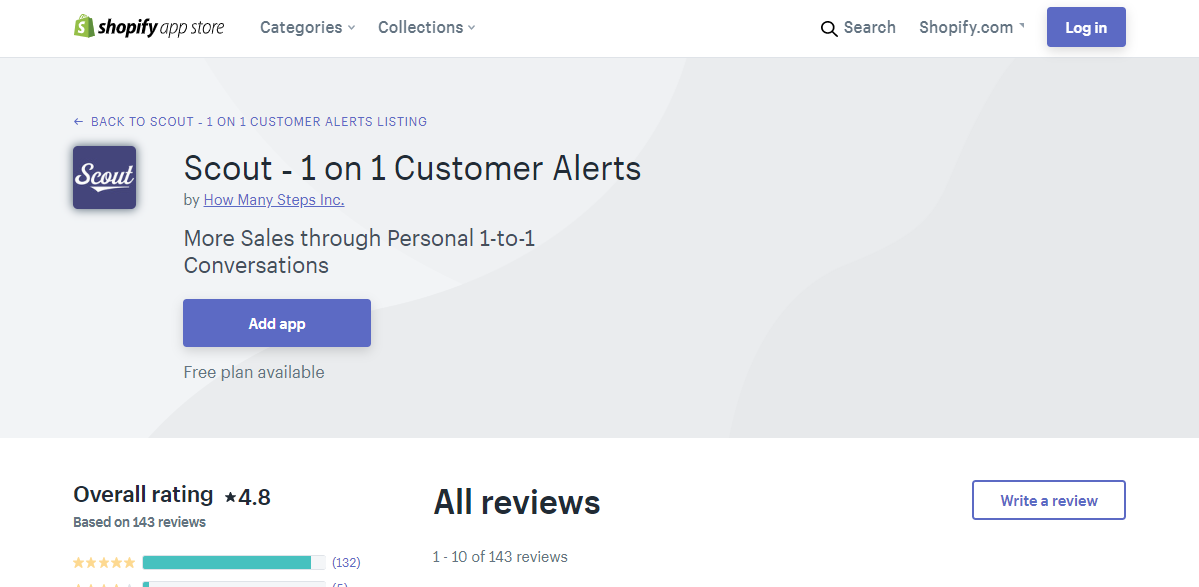Image resolution: width=1199 pixels, height=587 pixels.
Task: Click the Shopify bag logo
Action: point(84,27)
